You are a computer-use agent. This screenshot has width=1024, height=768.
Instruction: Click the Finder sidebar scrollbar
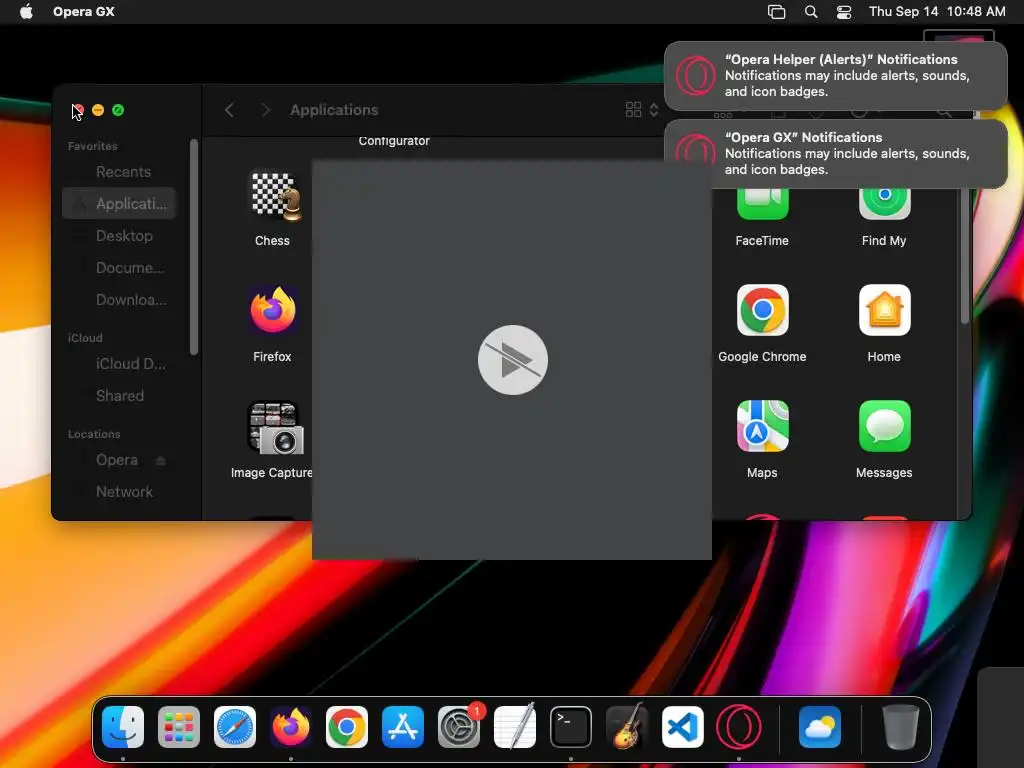click(x=194, y=247)
